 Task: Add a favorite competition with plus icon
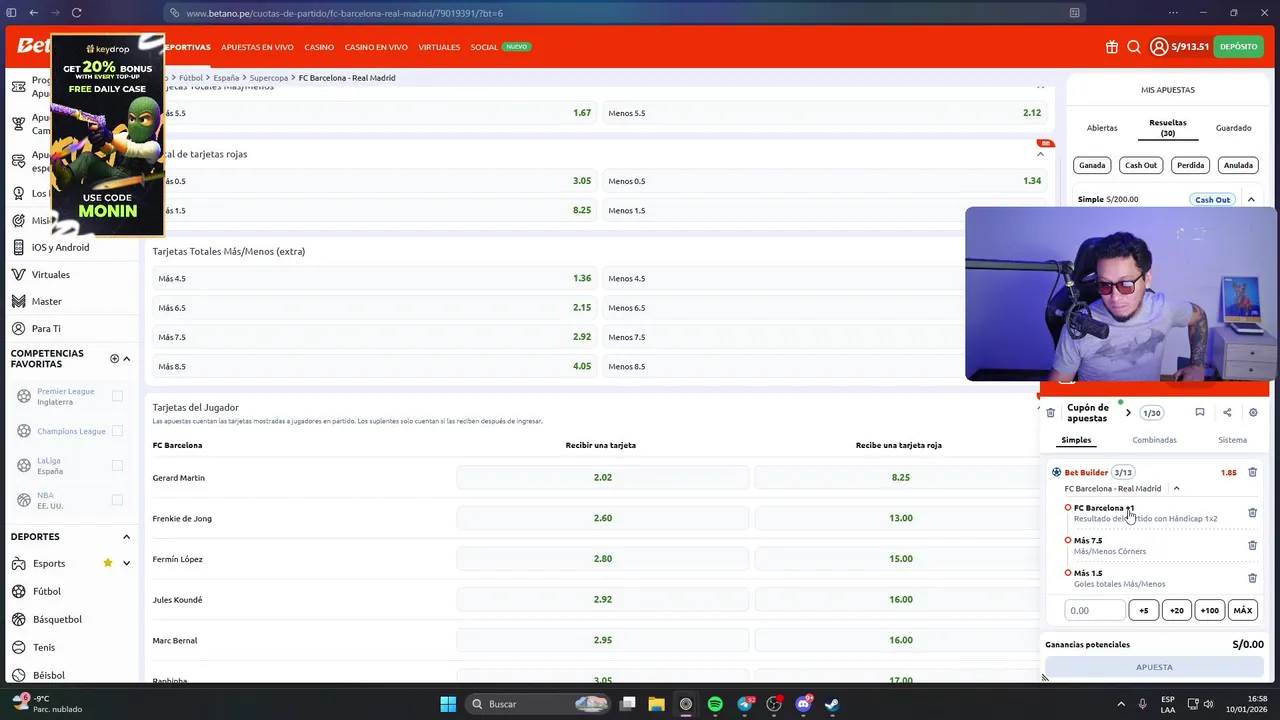[x=114, y=358]
